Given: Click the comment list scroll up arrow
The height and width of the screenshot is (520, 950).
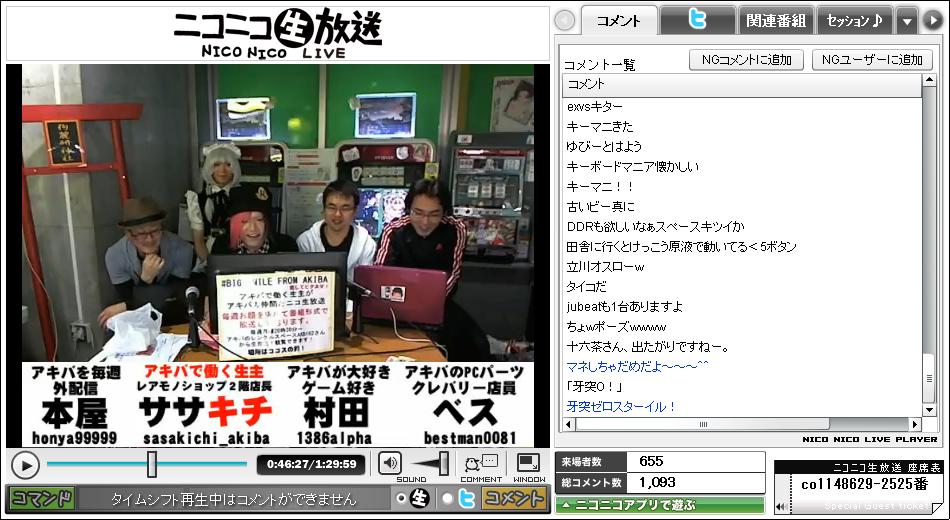Looking at the screenshot, I should [x=929, y=81].
